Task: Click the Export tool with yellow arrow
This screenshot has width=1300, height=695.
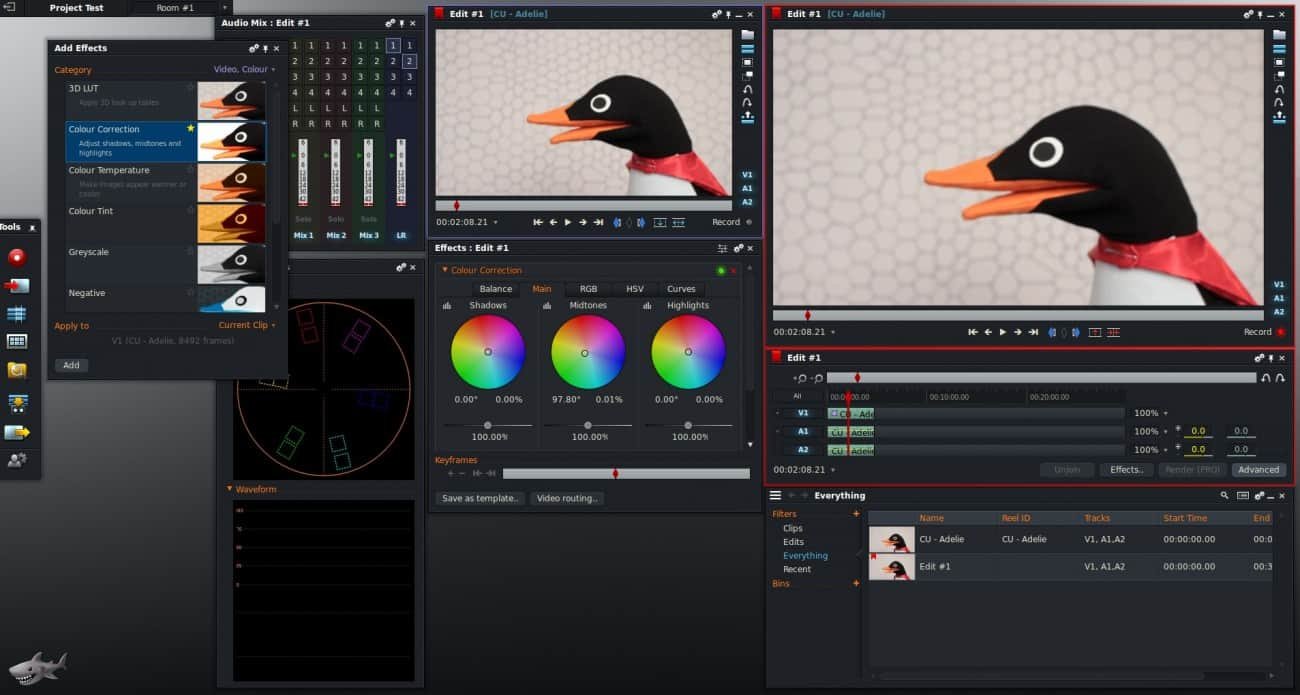Action: 17,432
